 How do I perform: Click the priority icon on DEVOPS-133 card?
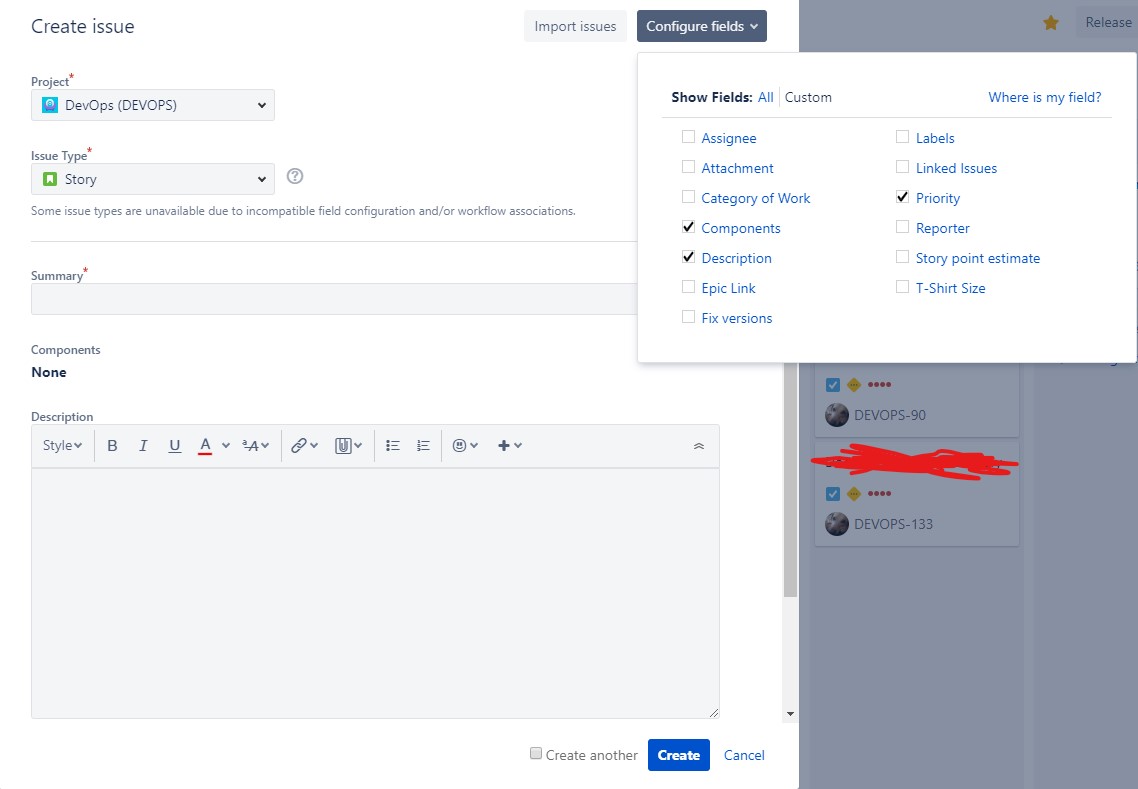pos(854,494)
